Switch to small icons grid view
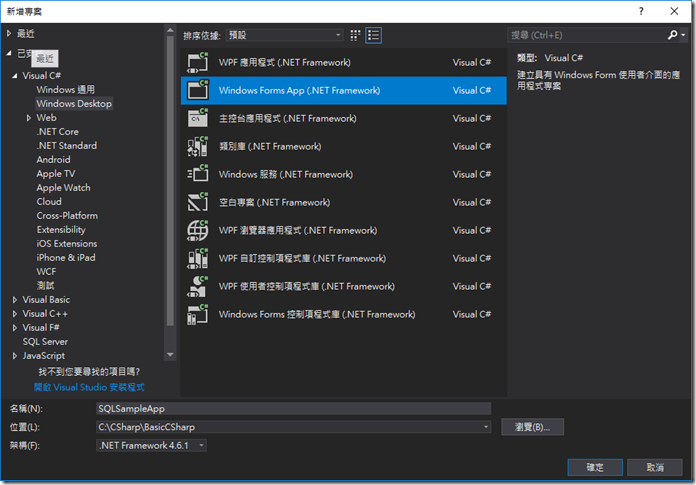696x485 pixels. (355, 35)
